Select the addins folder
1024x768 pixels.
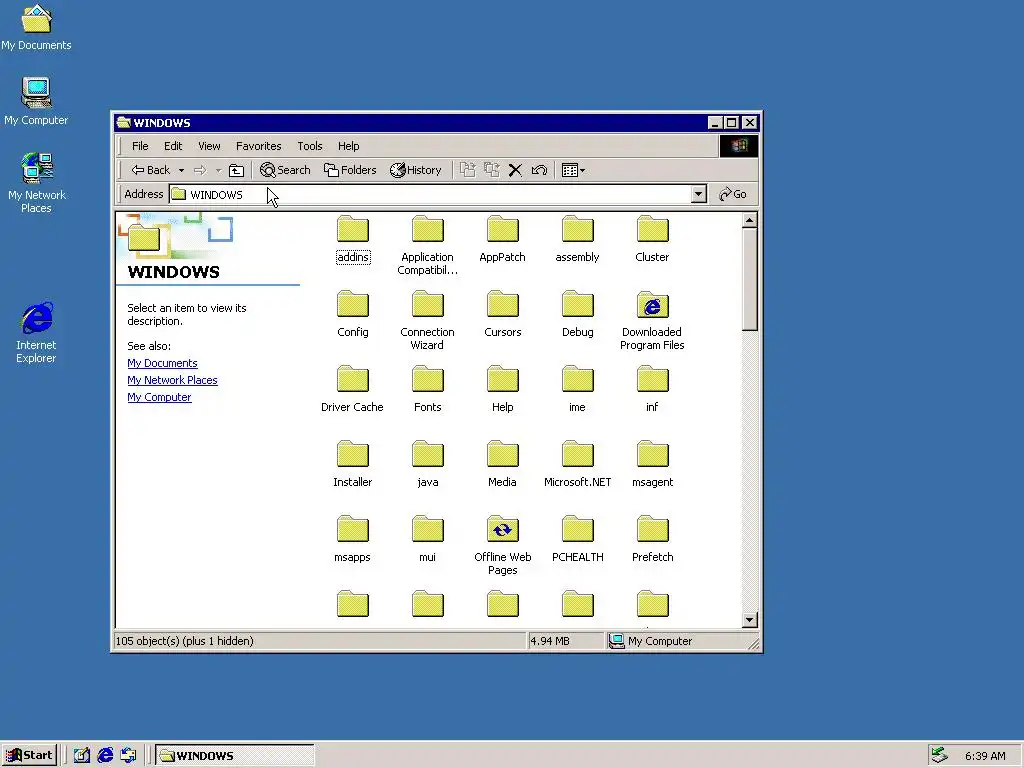pyautogui.click(x=353, y=240)
